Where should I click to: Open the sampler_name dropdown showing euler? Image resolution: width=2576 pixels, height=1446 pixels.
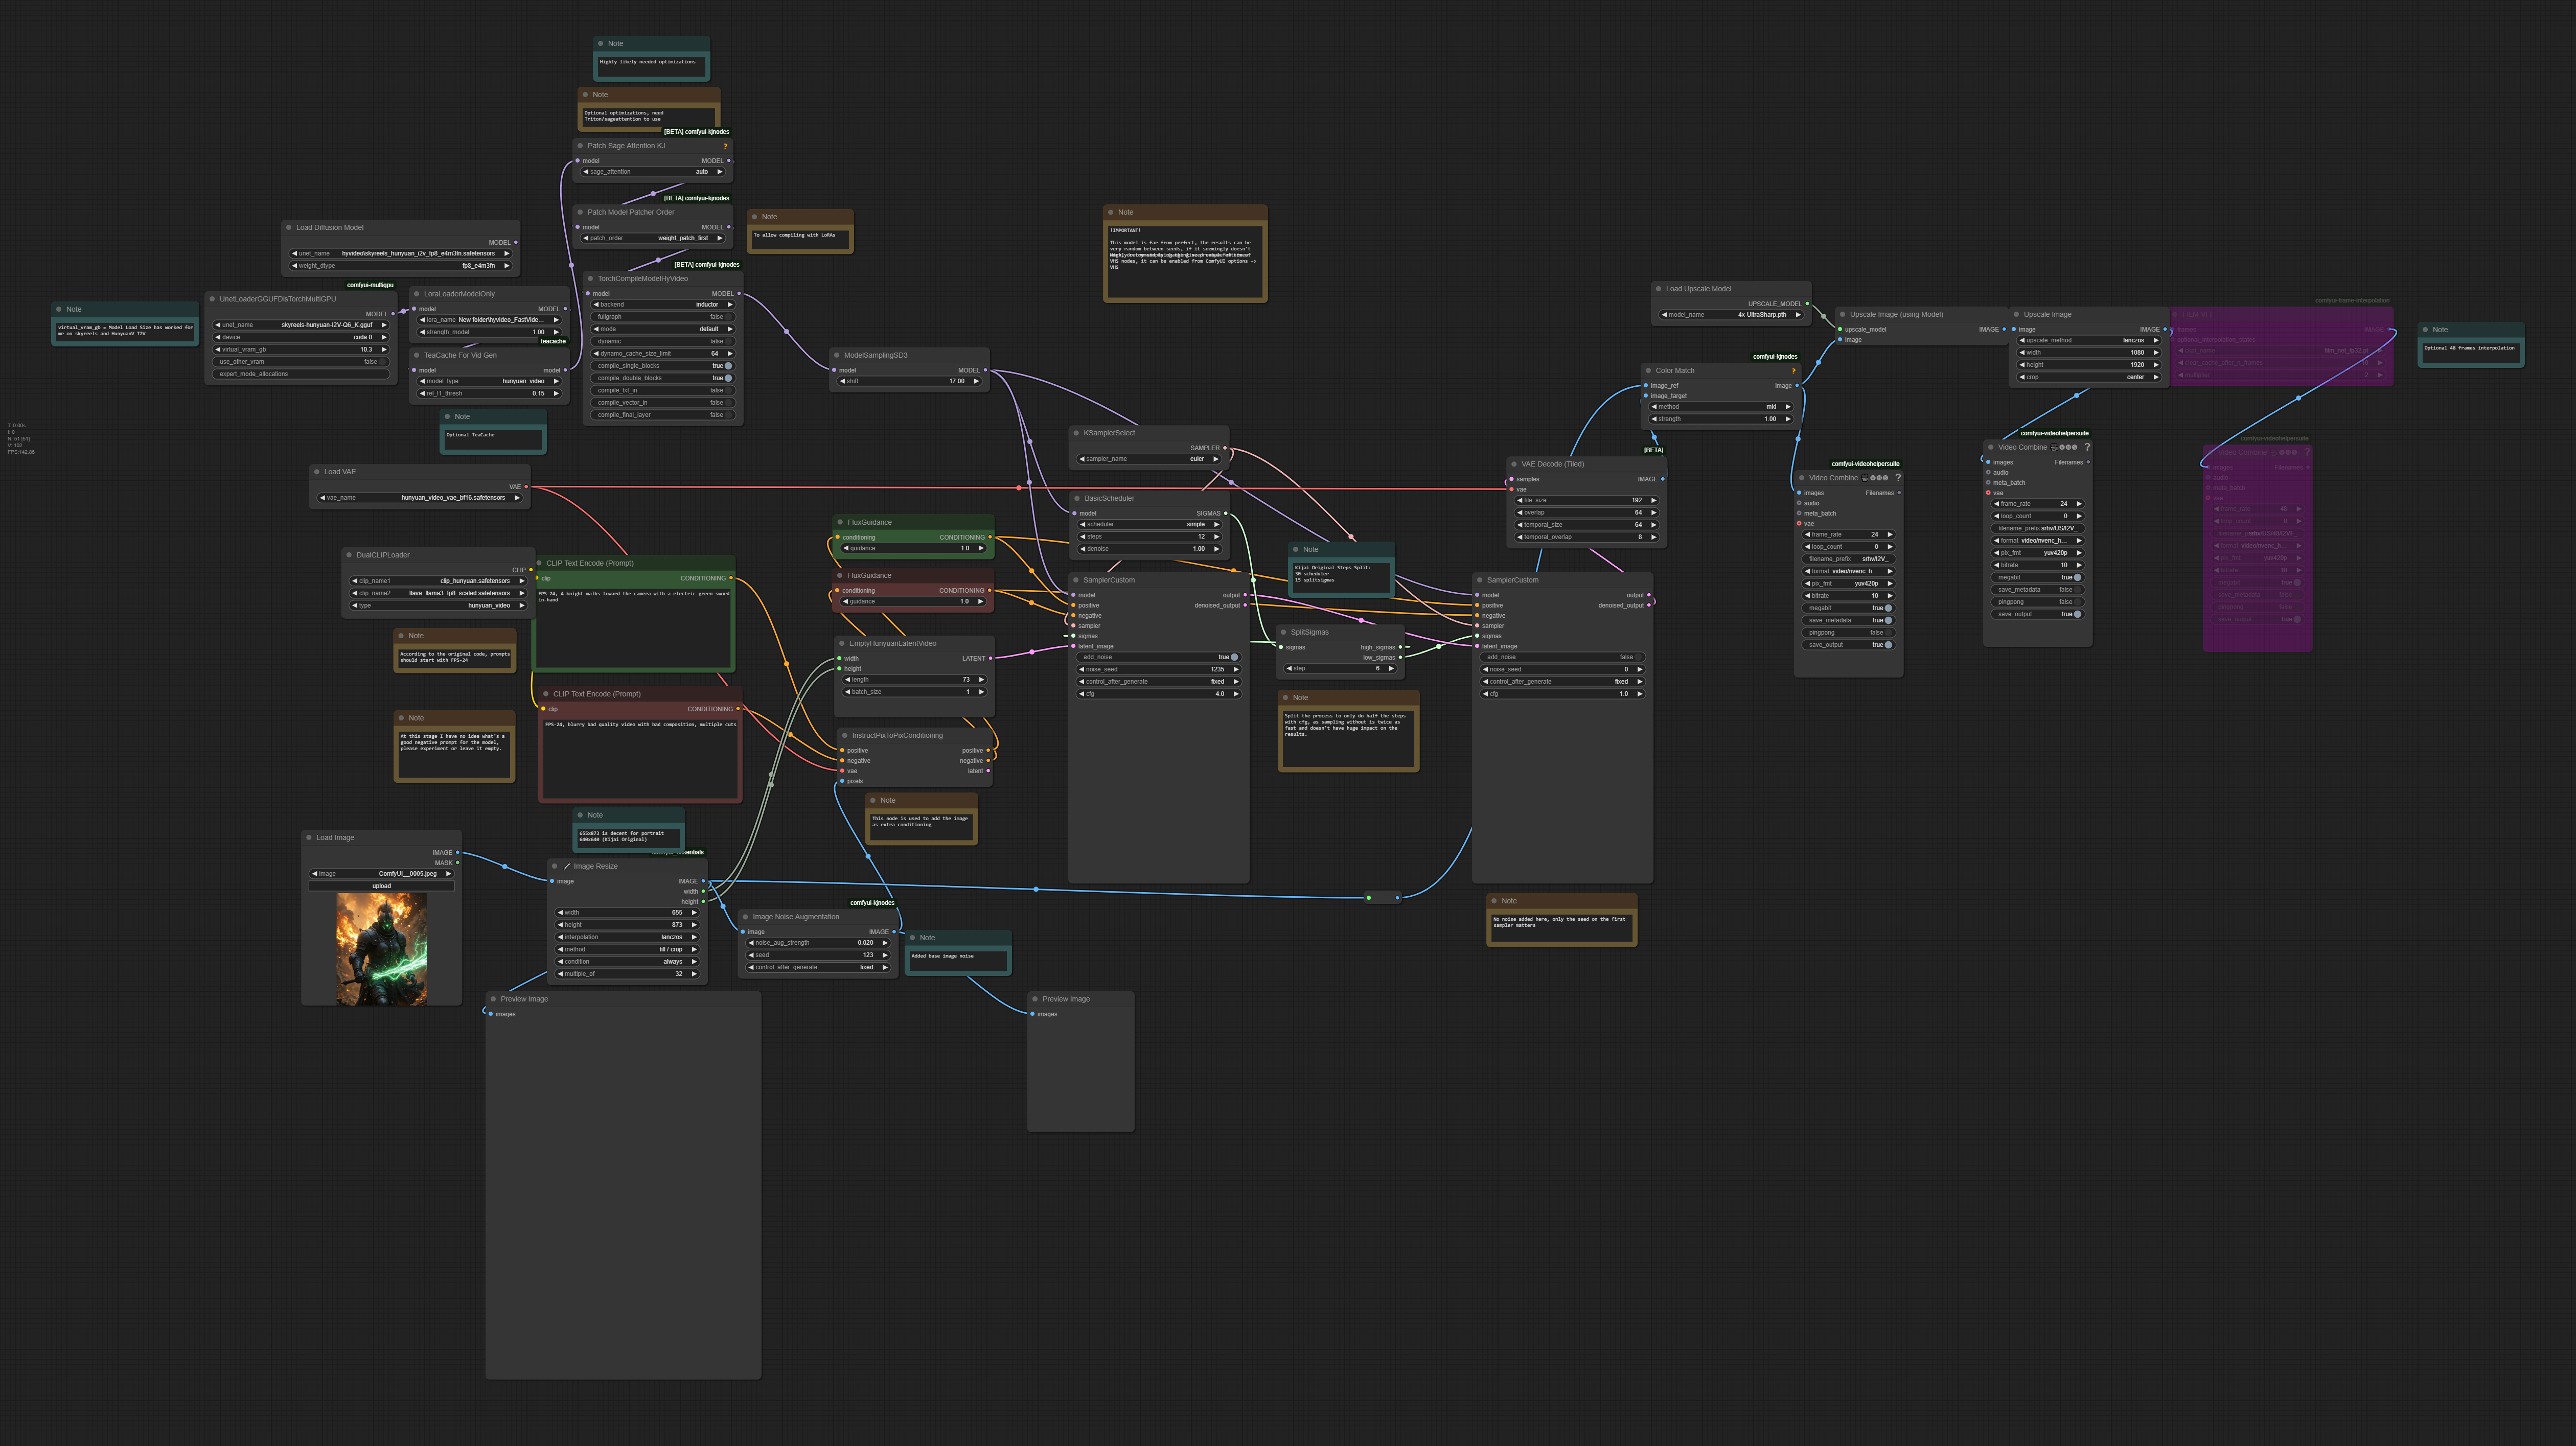click(x=1149, y=459)
